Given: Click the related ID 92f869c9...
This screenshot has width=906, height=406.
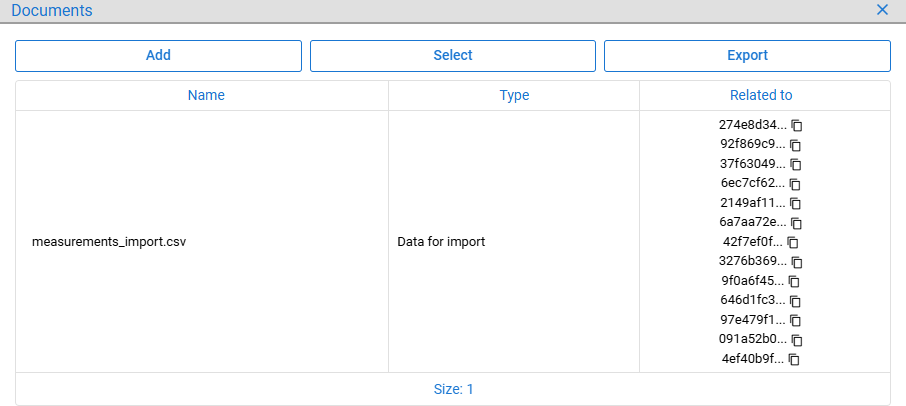Looking at the screenshot, I should click(x=753, y=144).
